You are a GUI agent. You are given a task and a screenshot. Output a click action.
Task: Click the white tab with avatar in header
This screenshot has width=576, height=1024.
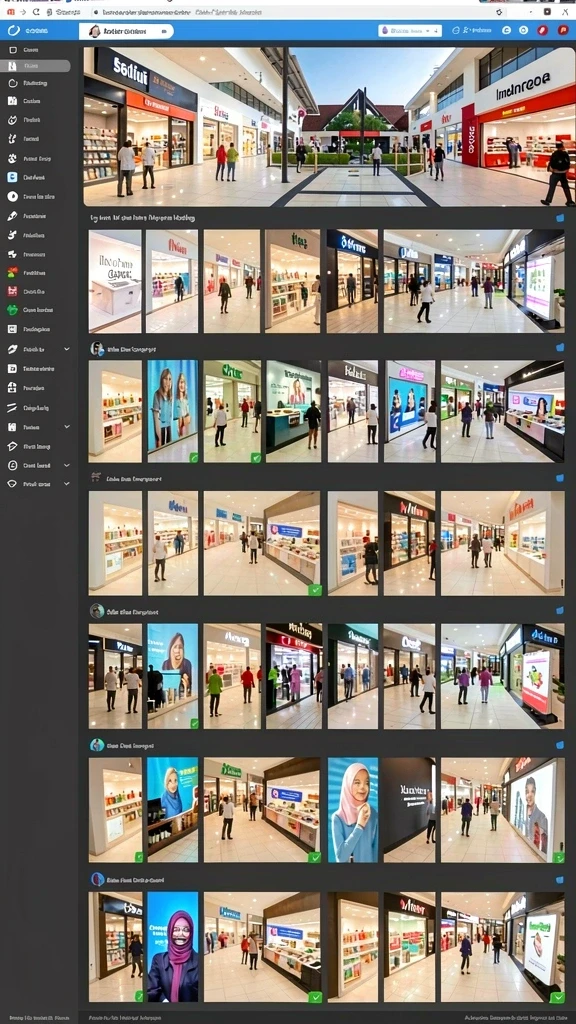click(126, 31)
